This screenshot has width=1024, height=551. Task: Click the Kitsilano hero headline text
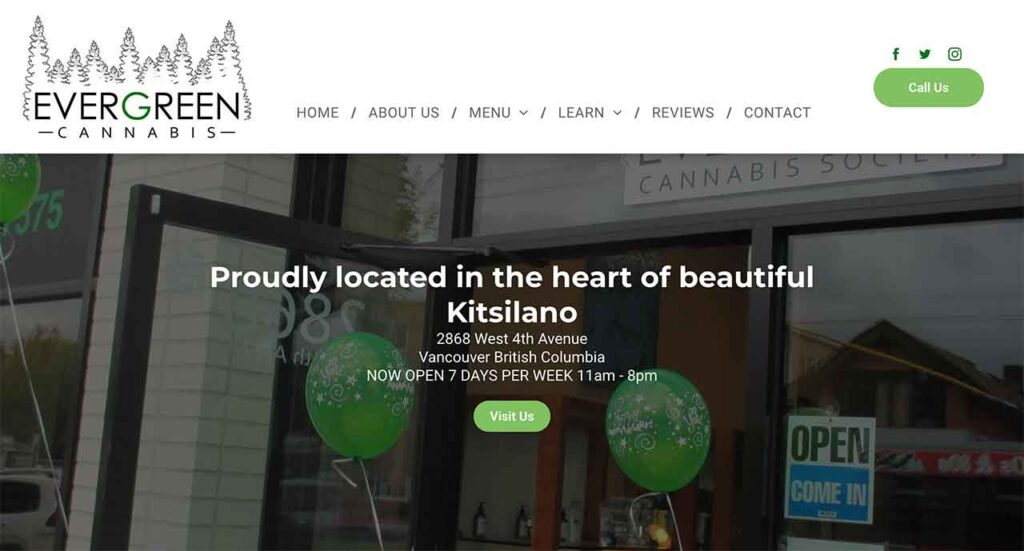(x=512, y=294)
